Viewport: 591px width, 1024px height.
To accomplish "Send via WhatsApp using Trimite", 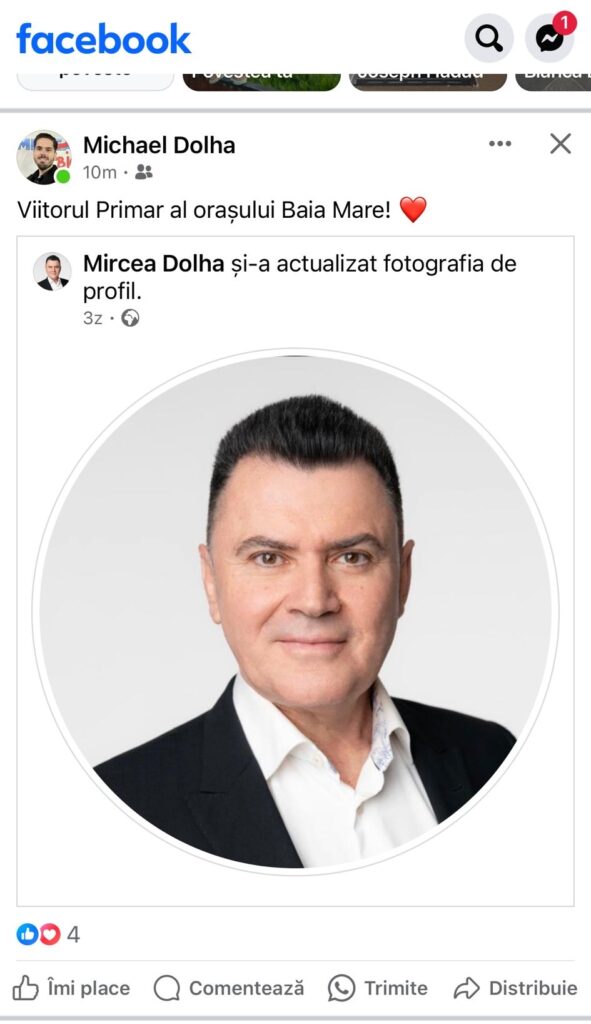I will coord(378,988).
